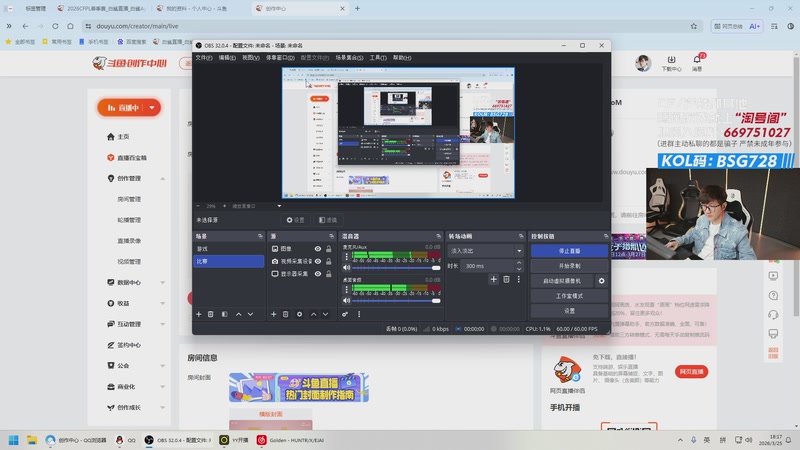Open the OBS View menu

pos(251,58)
